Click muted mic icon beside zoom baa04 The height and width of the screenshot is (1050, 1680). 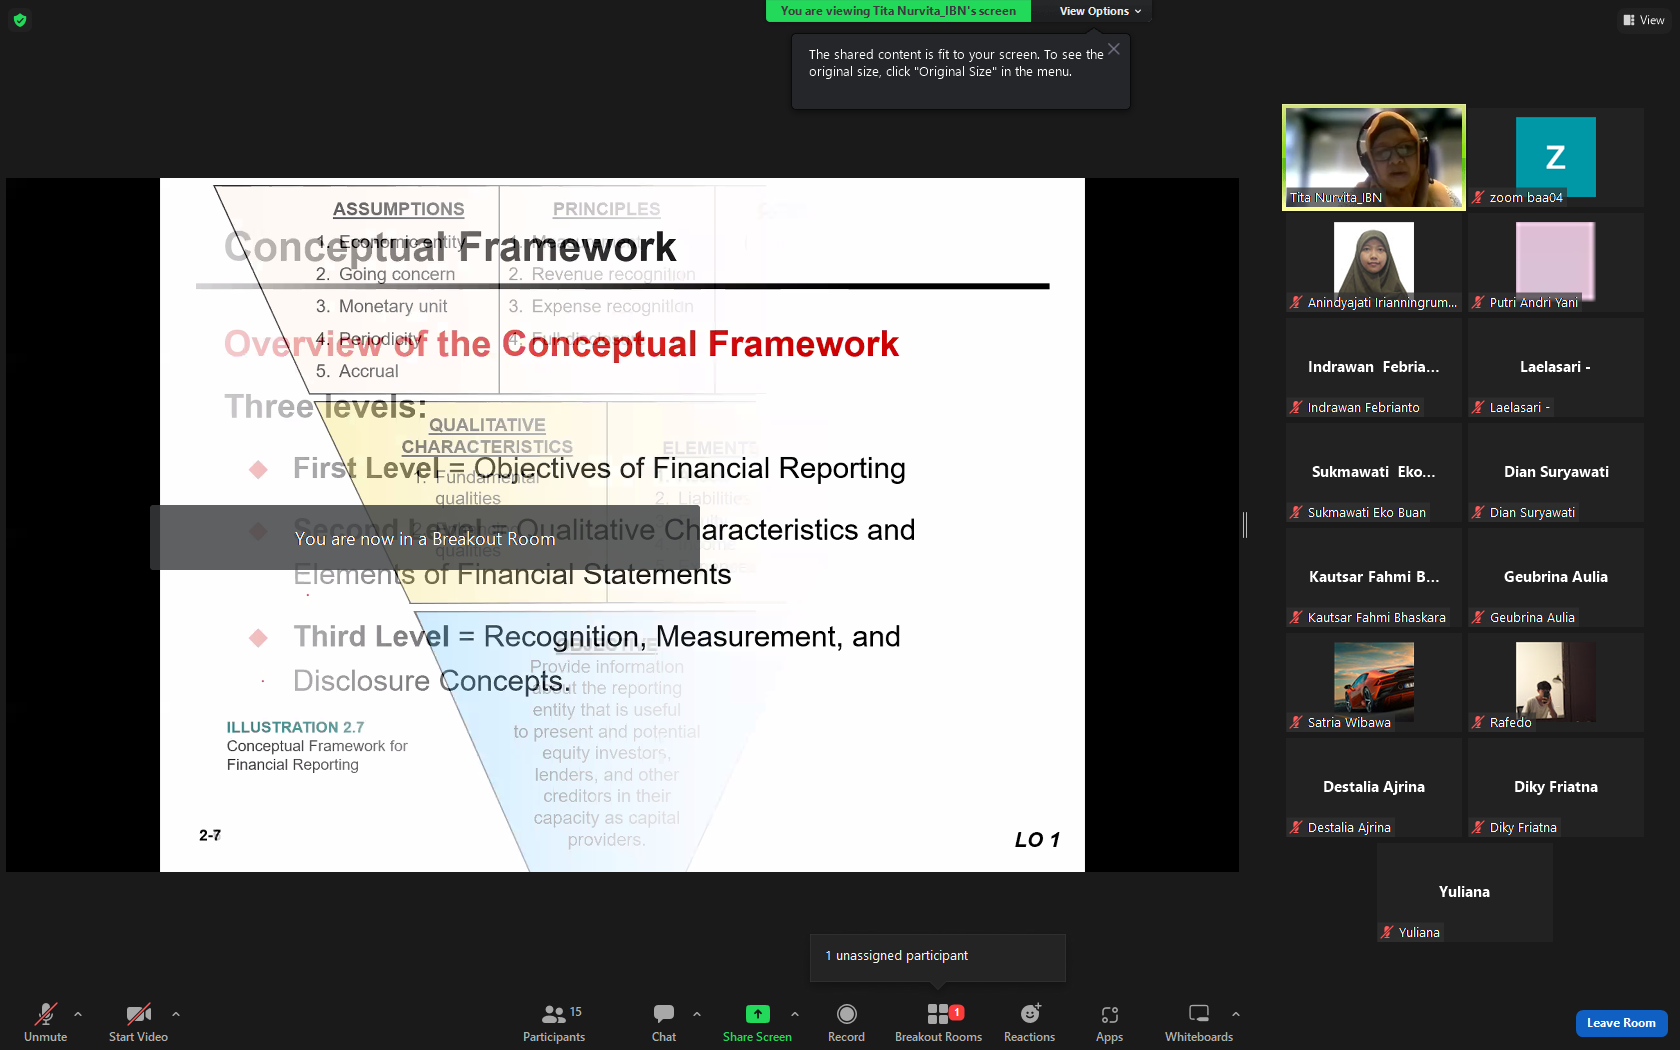point(1478,197)
